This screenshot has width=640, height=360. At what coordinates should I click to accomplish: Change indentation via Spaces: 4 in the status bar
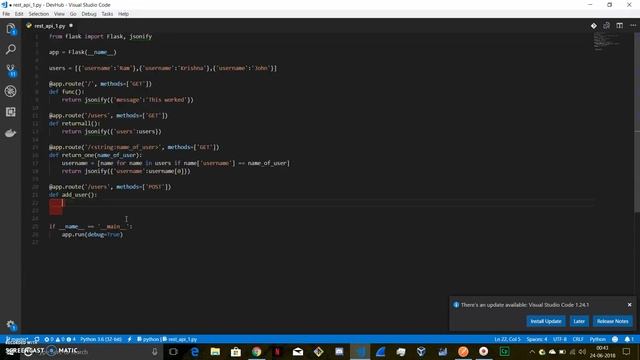point(537,339)
